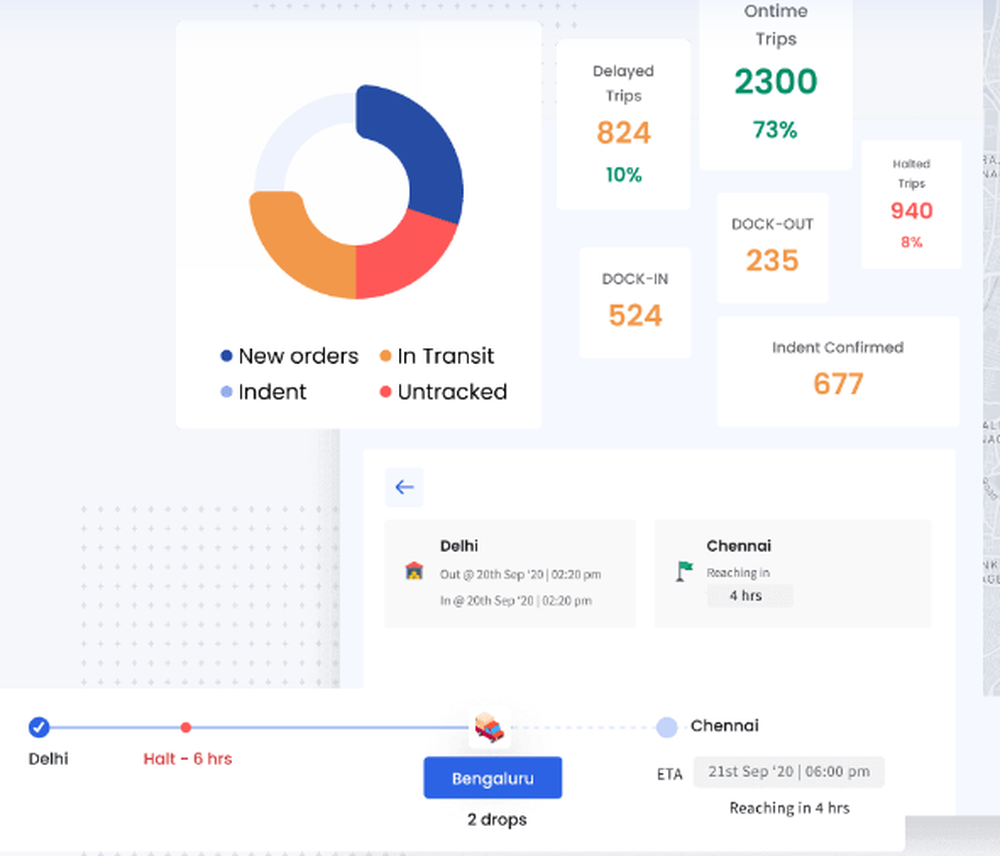
Task: Toggle In Transit legend item
Action: coord(437,356)
